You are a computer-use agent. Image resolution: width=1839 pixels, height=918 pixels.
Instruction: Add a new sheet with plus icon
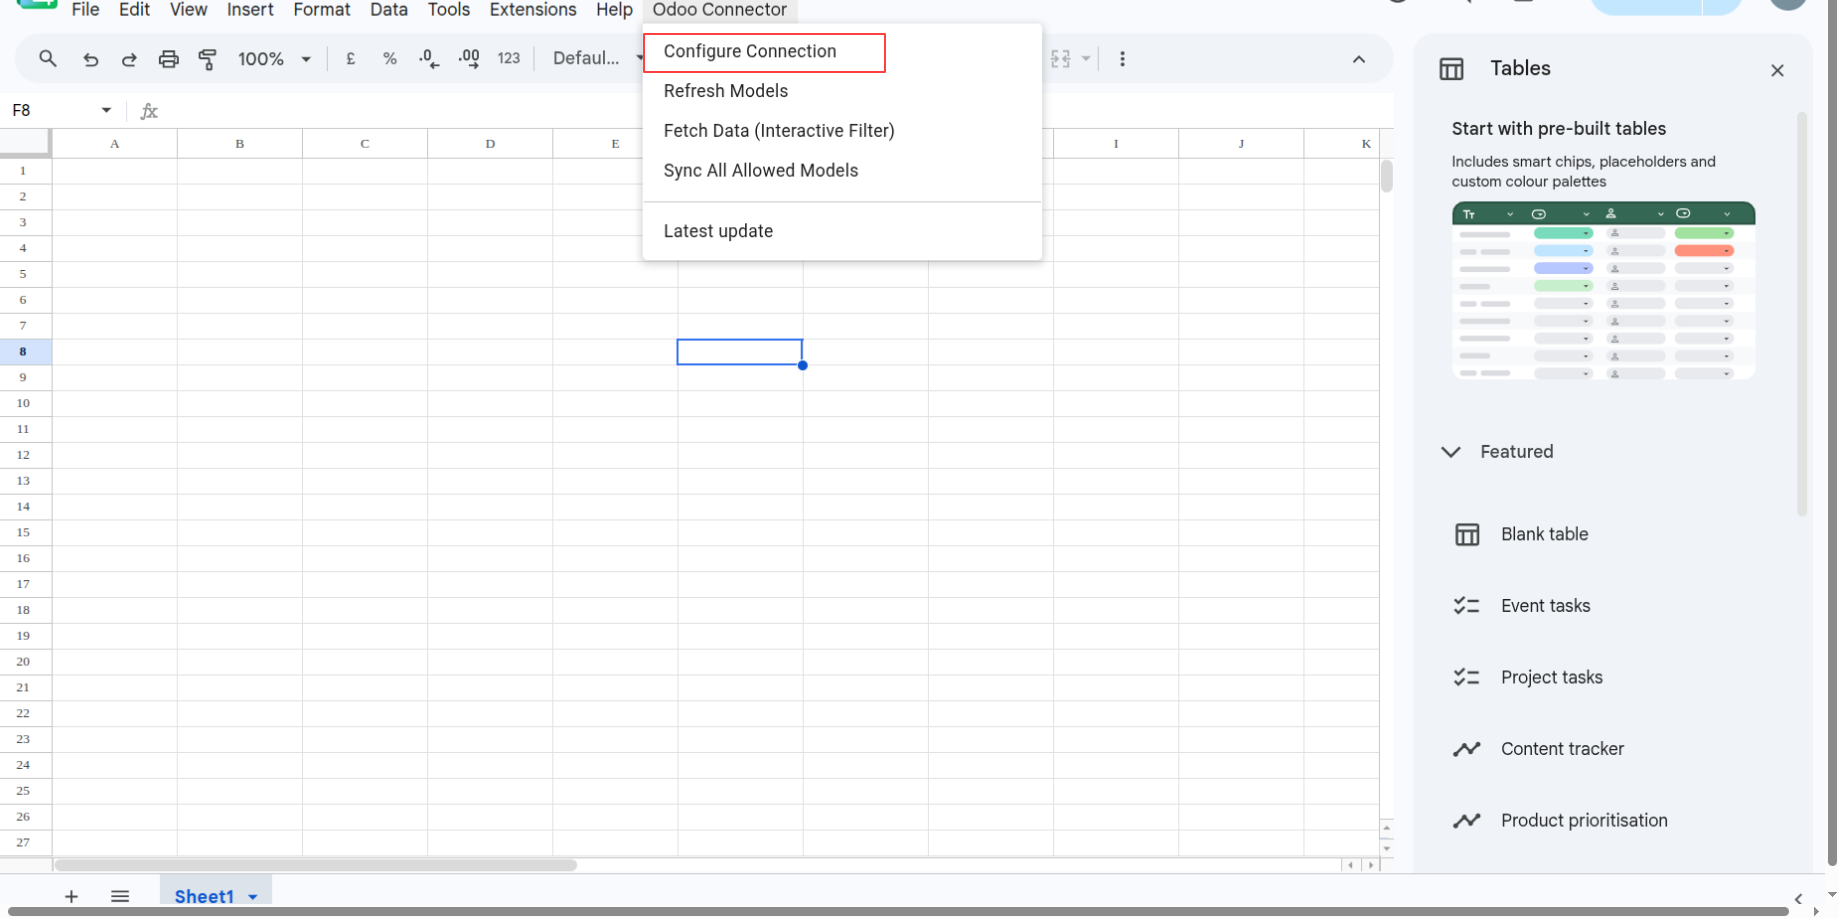point(71,896)
